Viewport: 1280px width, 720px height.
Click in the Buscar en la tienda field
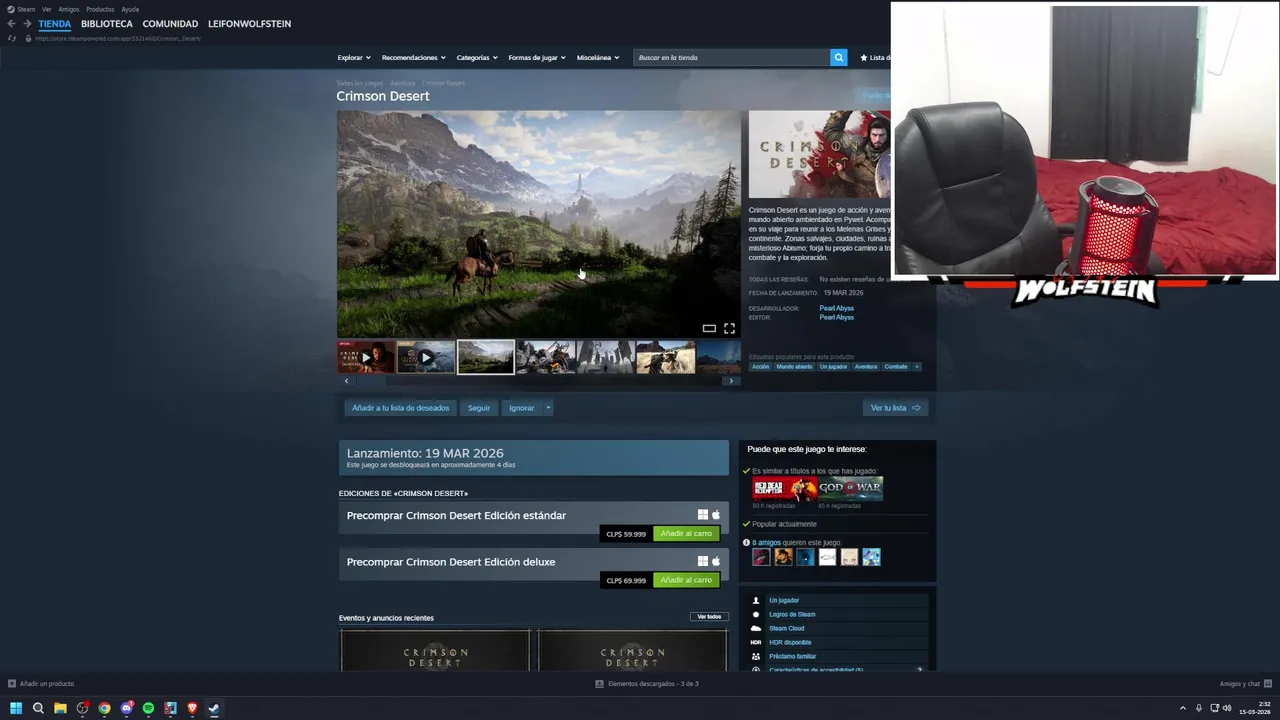[x=731, y=57]
